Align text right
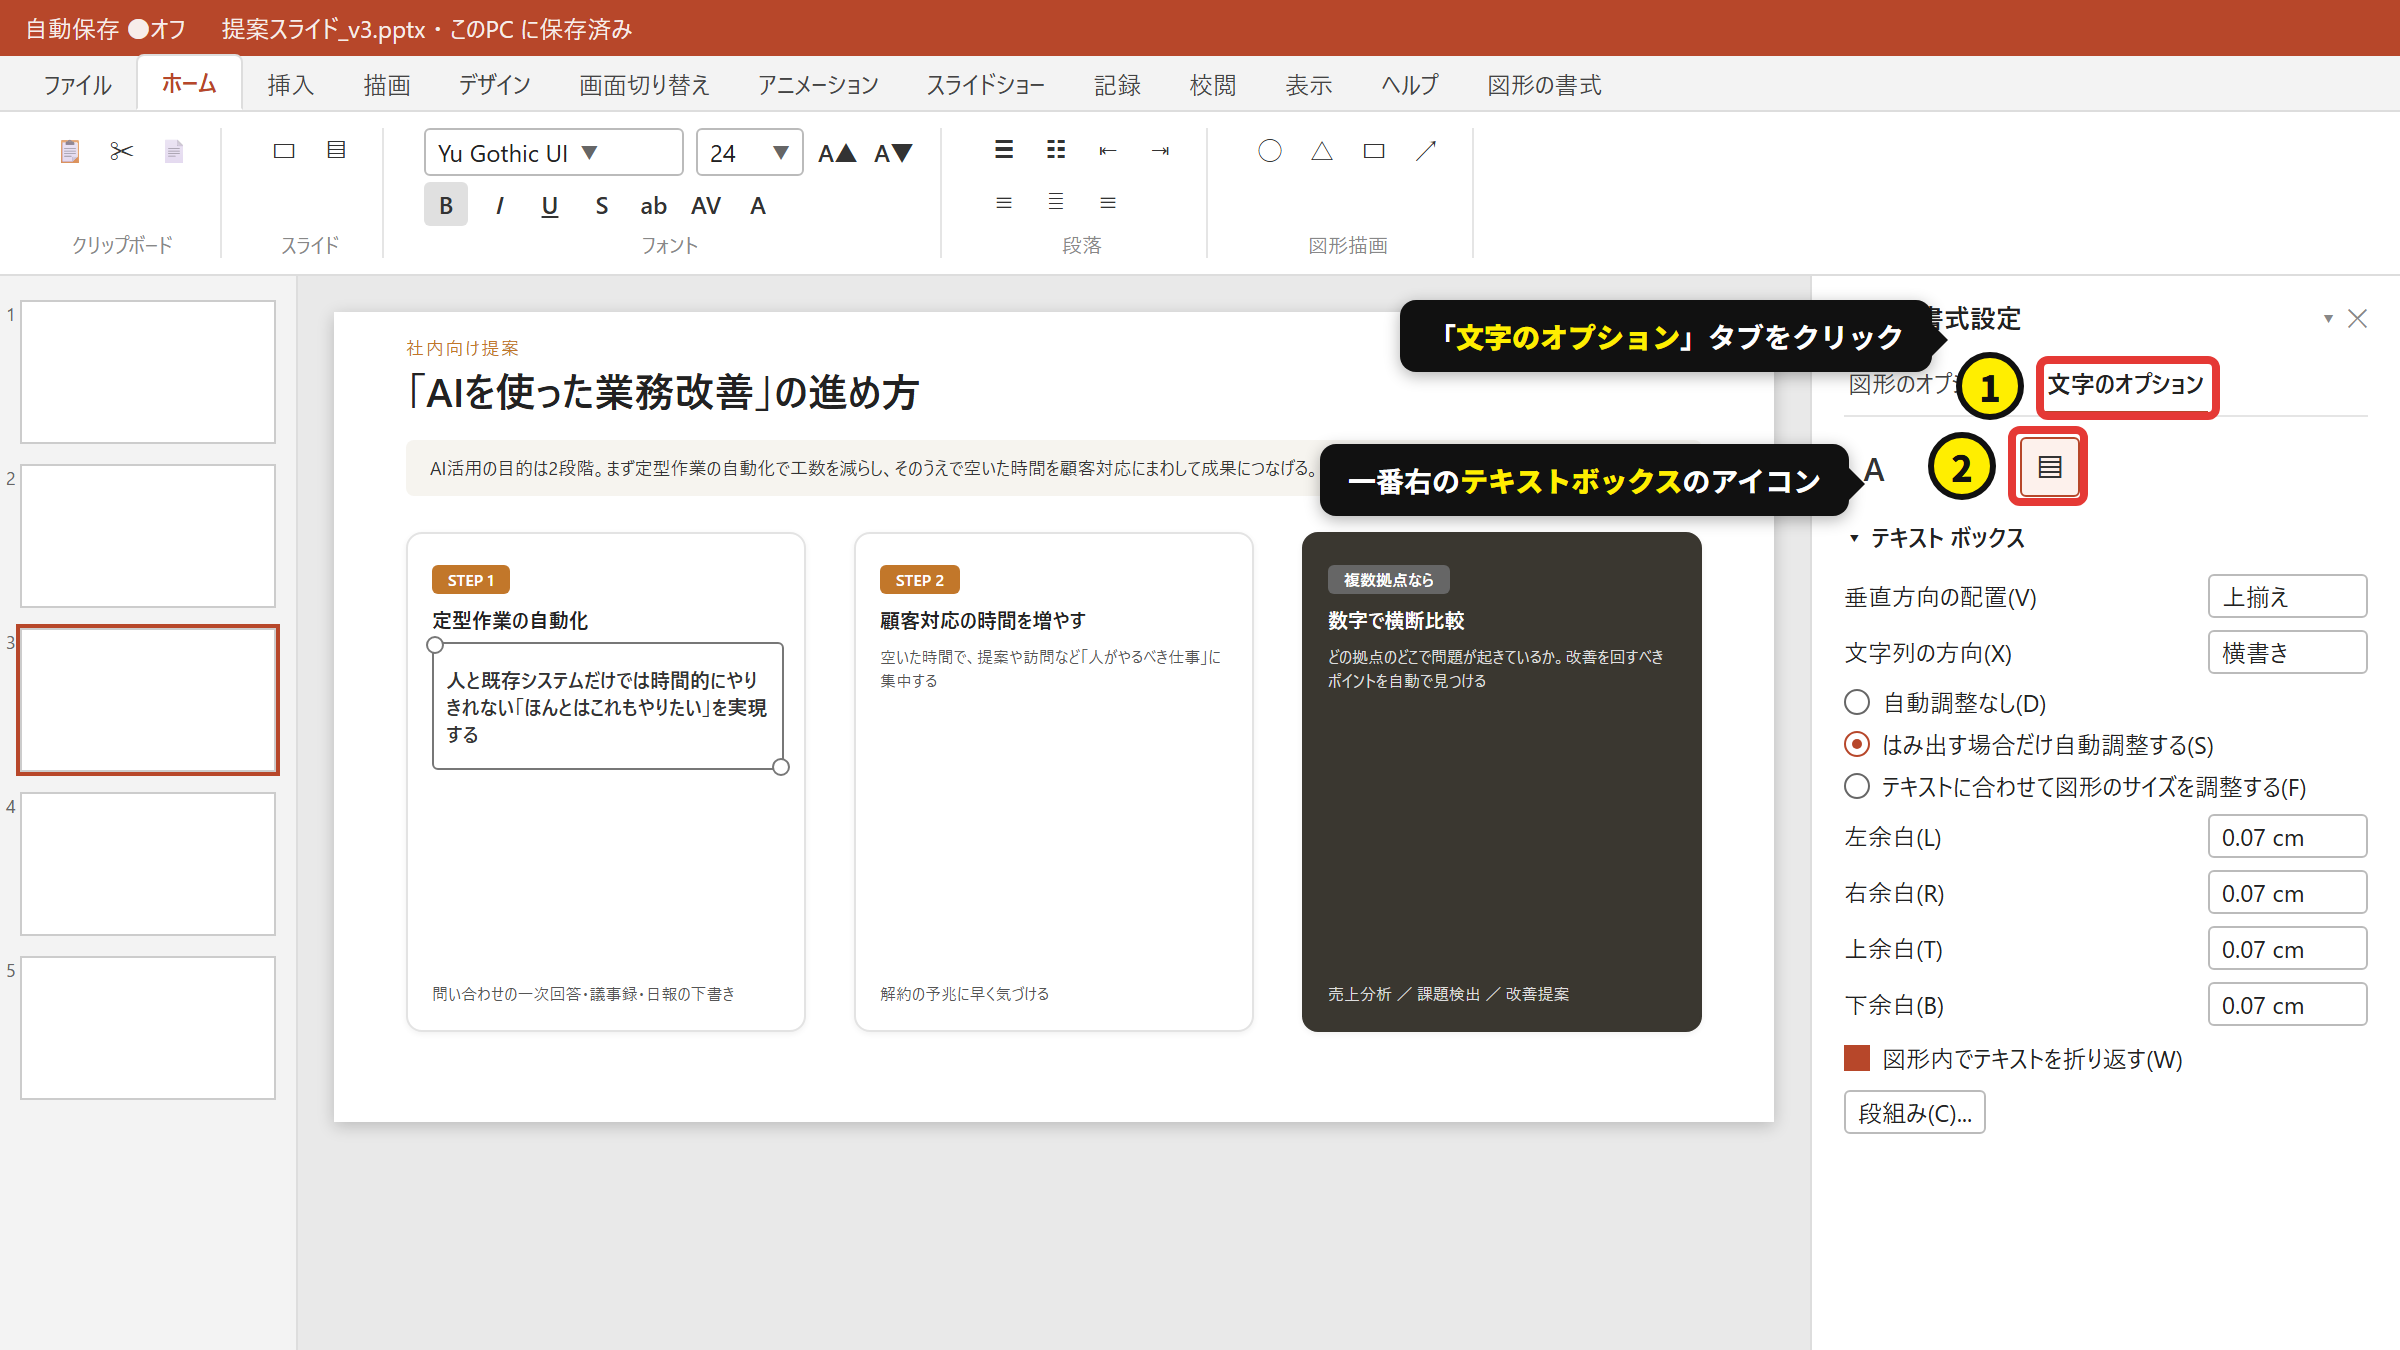The height and width of the screenshot is (1350, 2400). pyautogui.click(x=1108, y=203)
